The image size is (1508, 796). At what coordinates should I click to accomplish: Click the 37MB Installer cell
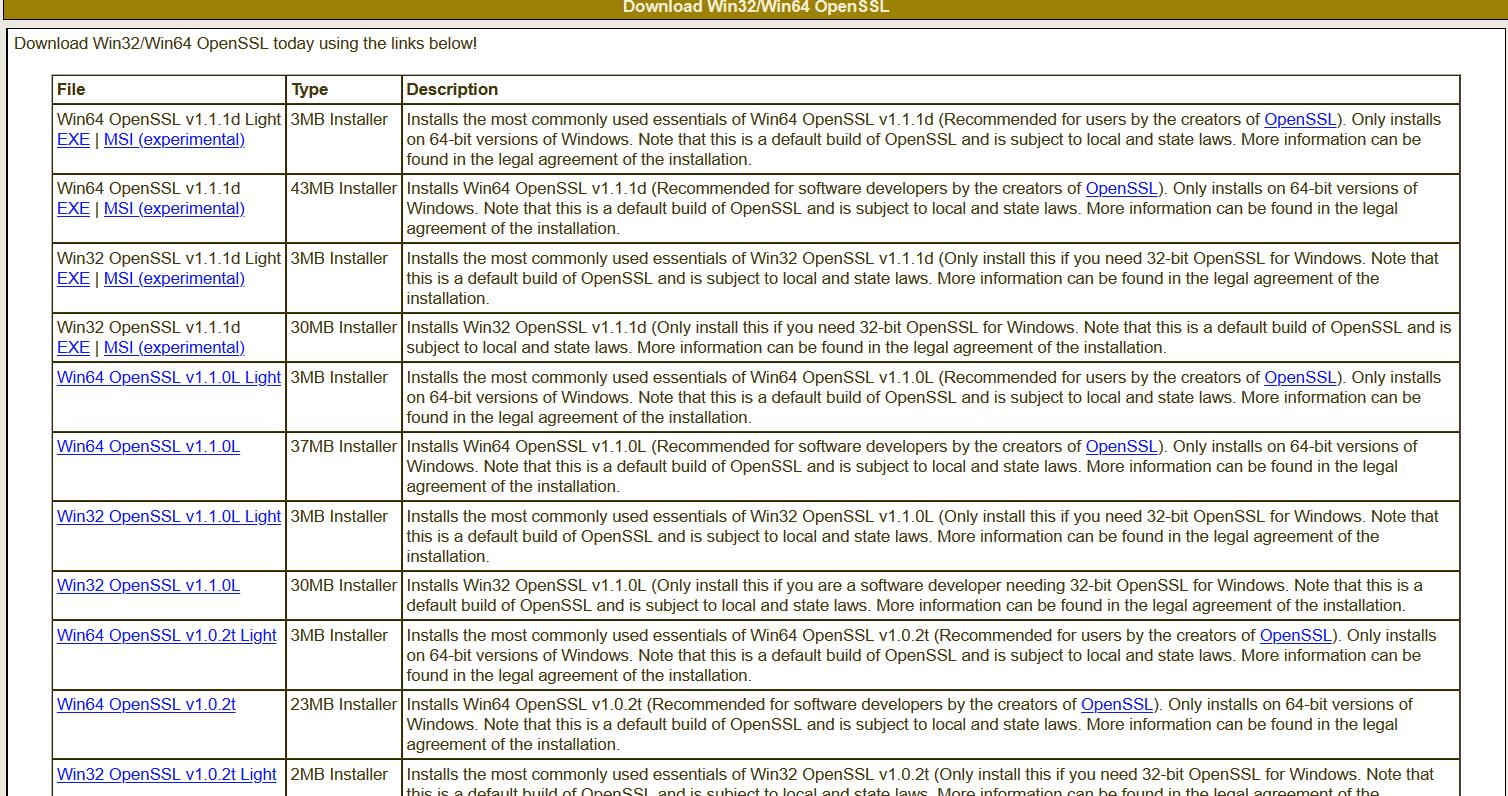click(x=344, y=466)
